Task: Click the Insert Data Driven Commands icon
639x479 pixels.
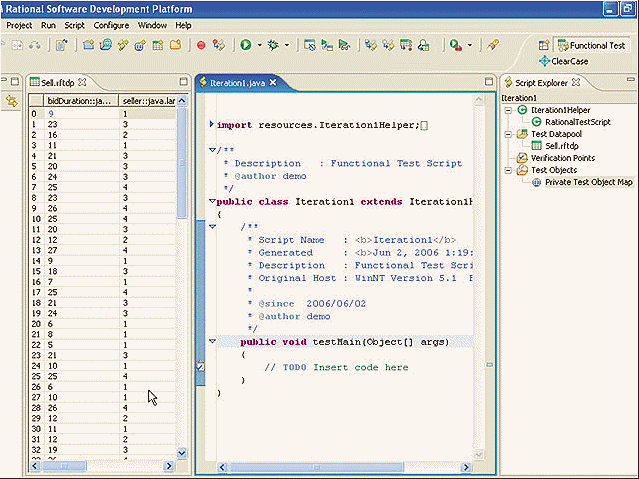Action: pos(406,45)
